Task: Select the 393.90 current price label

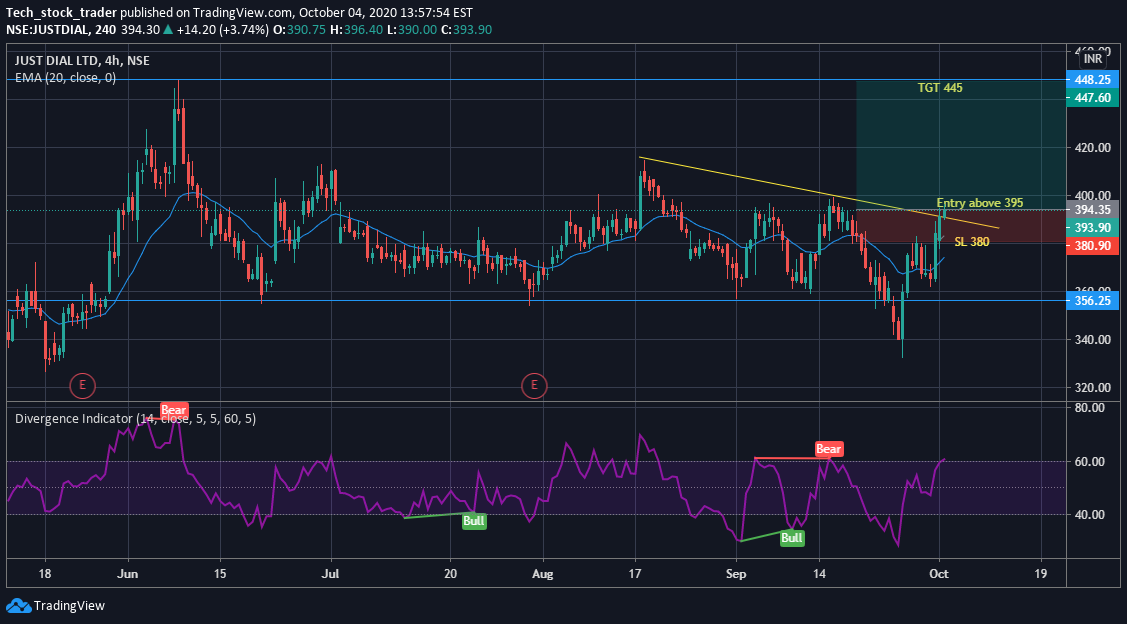Action: point(1093,228)
